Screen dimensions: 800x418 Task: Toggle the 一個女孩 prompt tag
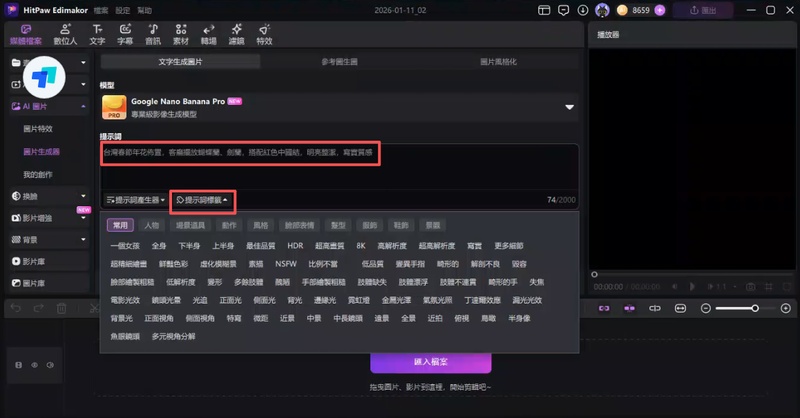tap(125, 246)
